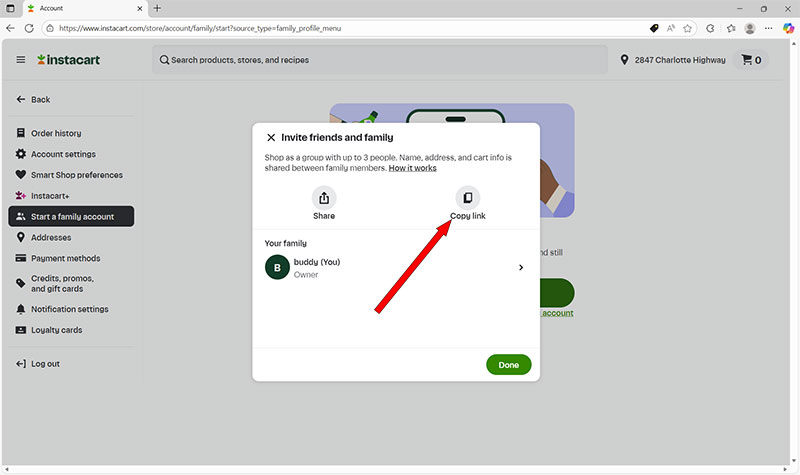Add this page to browser favorites
This screenshot has height=475, width=800.
click(x=688, y=28)
